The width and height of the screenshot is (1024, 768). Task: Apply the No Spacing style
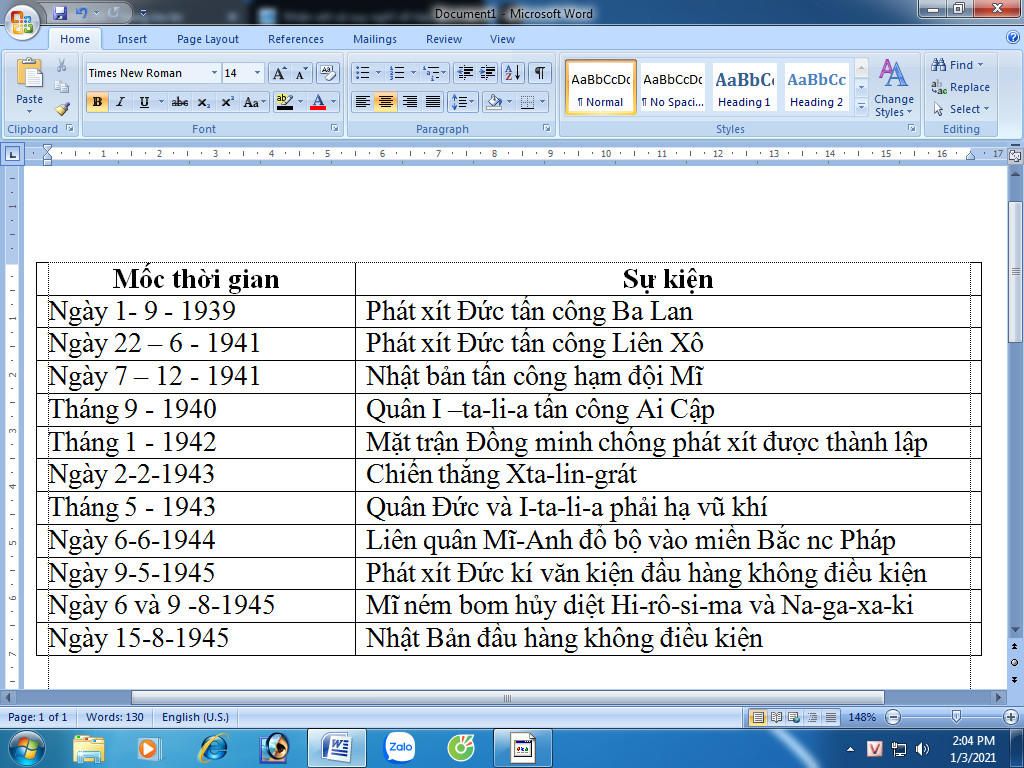point(672,88)
